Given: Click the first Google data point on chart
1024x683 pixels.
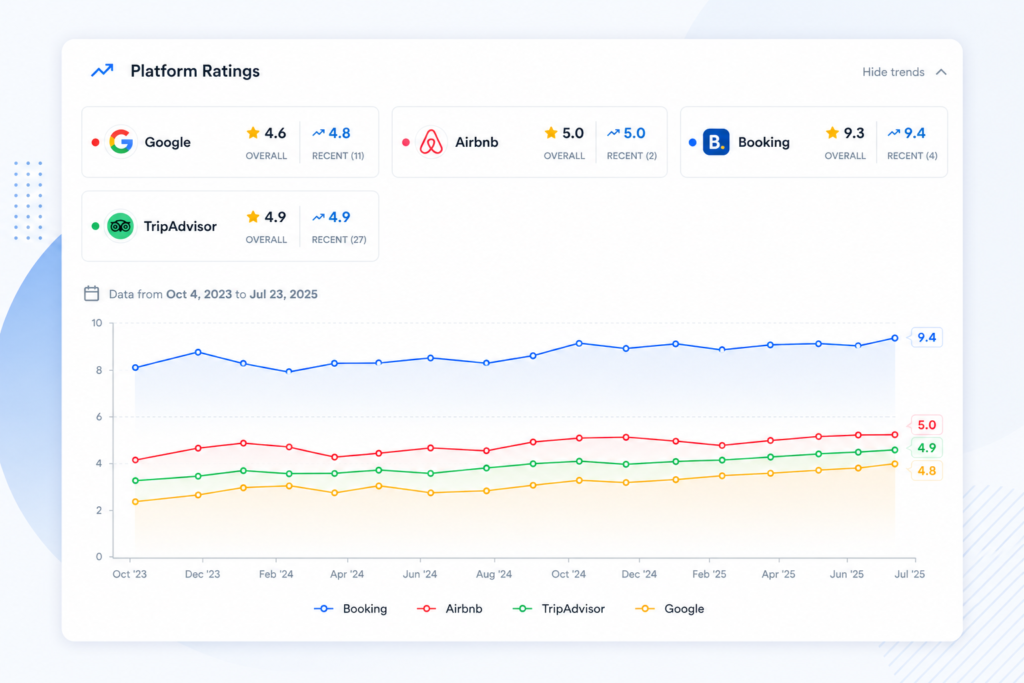Looking at the screenshot, I should click(135, 501).
